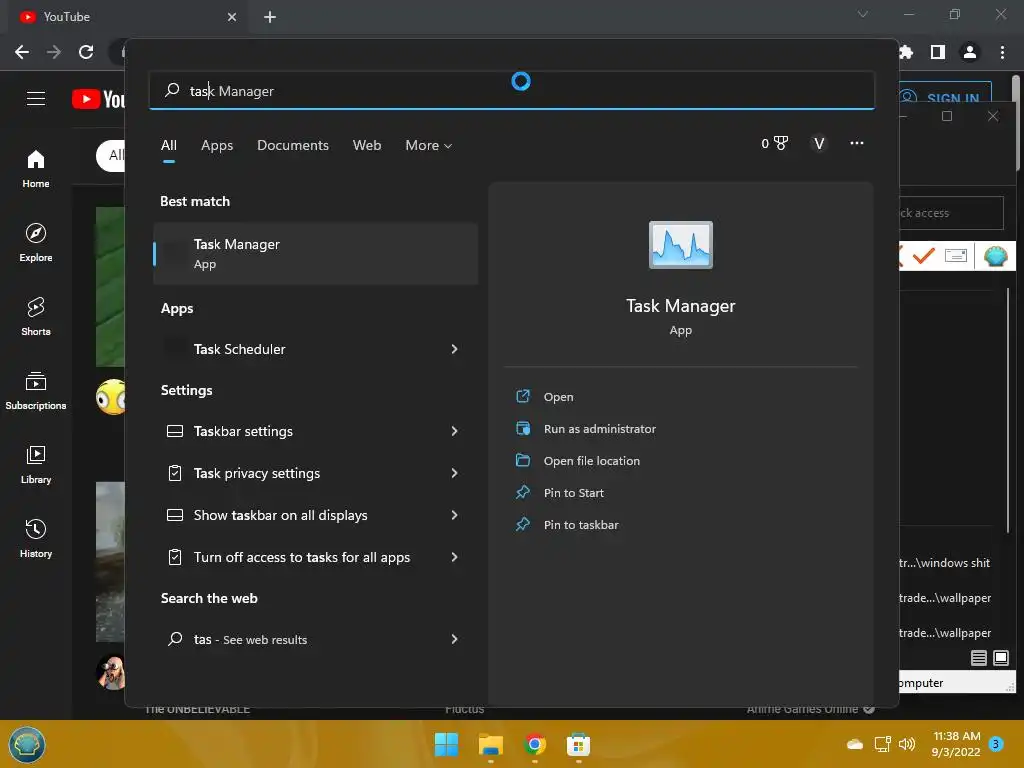Switch to the Documents search tab
Screen dimensions: 1024x768
(x=293, y=145)
